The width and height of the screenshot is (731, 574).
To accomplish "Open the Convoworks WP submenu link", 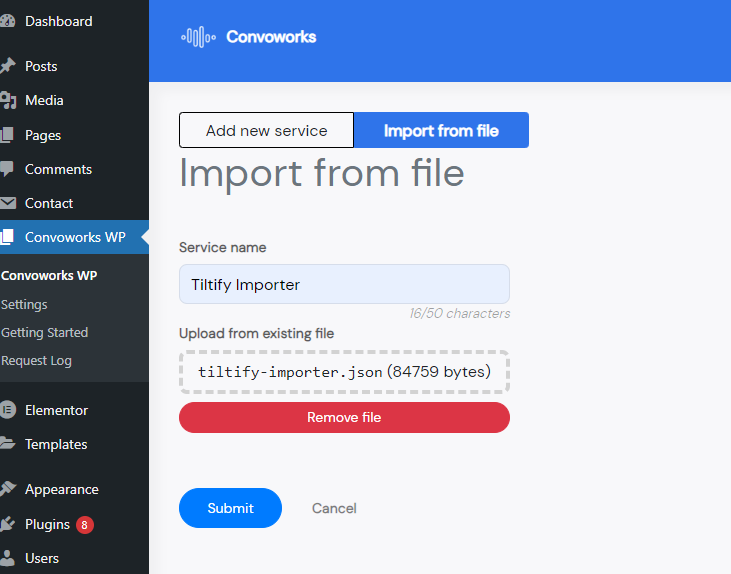I will pyautogui.click(x=49, y=276).
